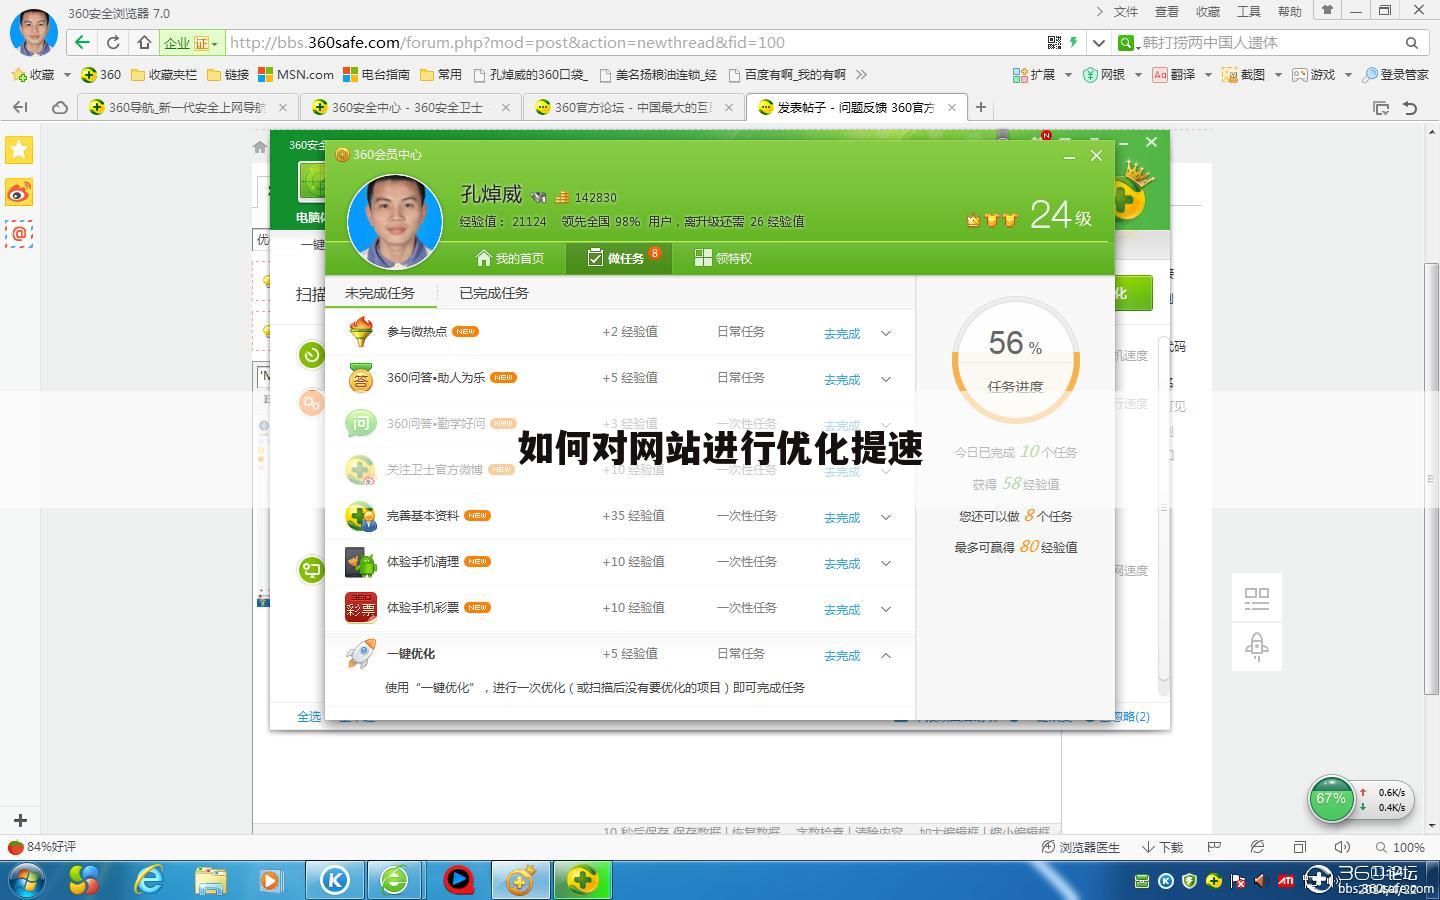
Task: Click the speaker mute icon in status bar
Action: tap(1342, 847)
